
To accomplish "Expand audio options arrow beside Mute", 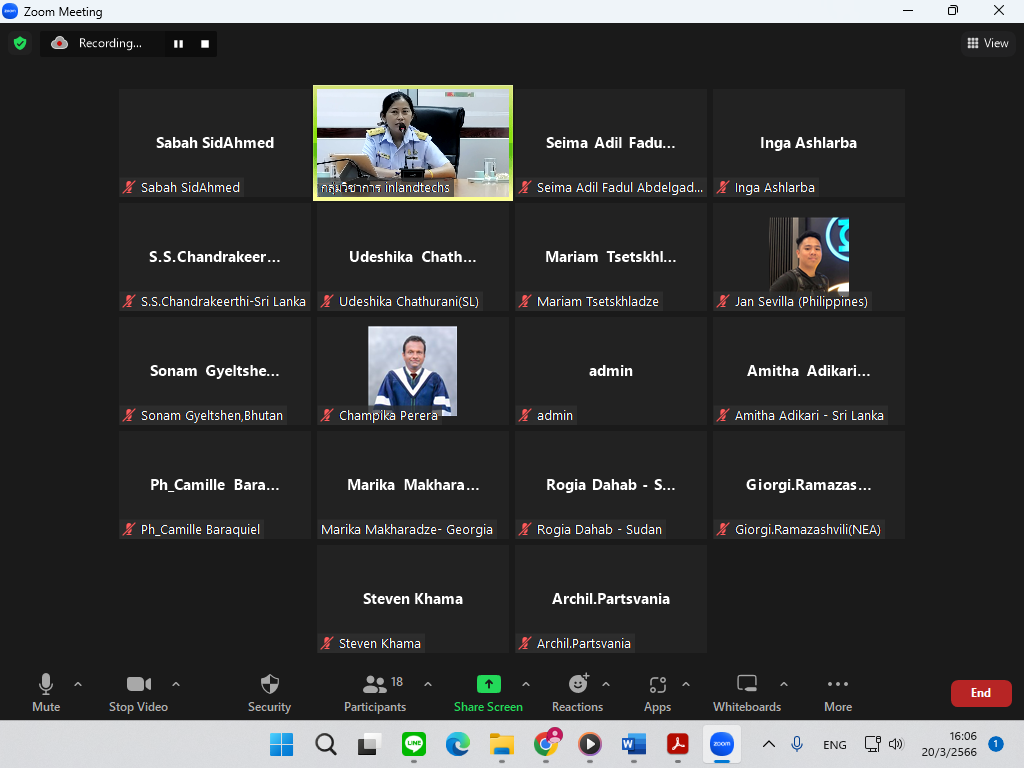I will [78, 684].
